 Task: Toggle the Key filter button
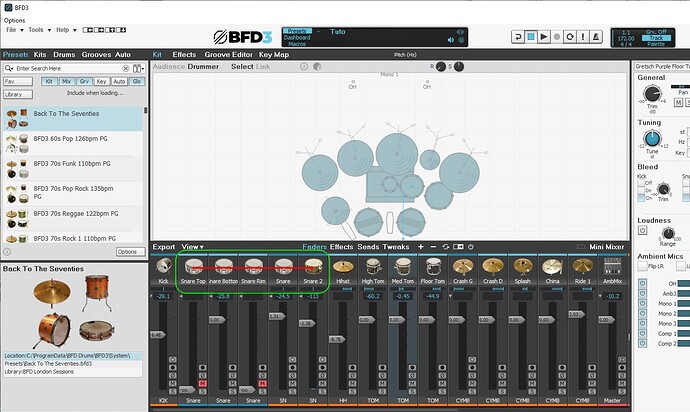[x=102, y=81]
